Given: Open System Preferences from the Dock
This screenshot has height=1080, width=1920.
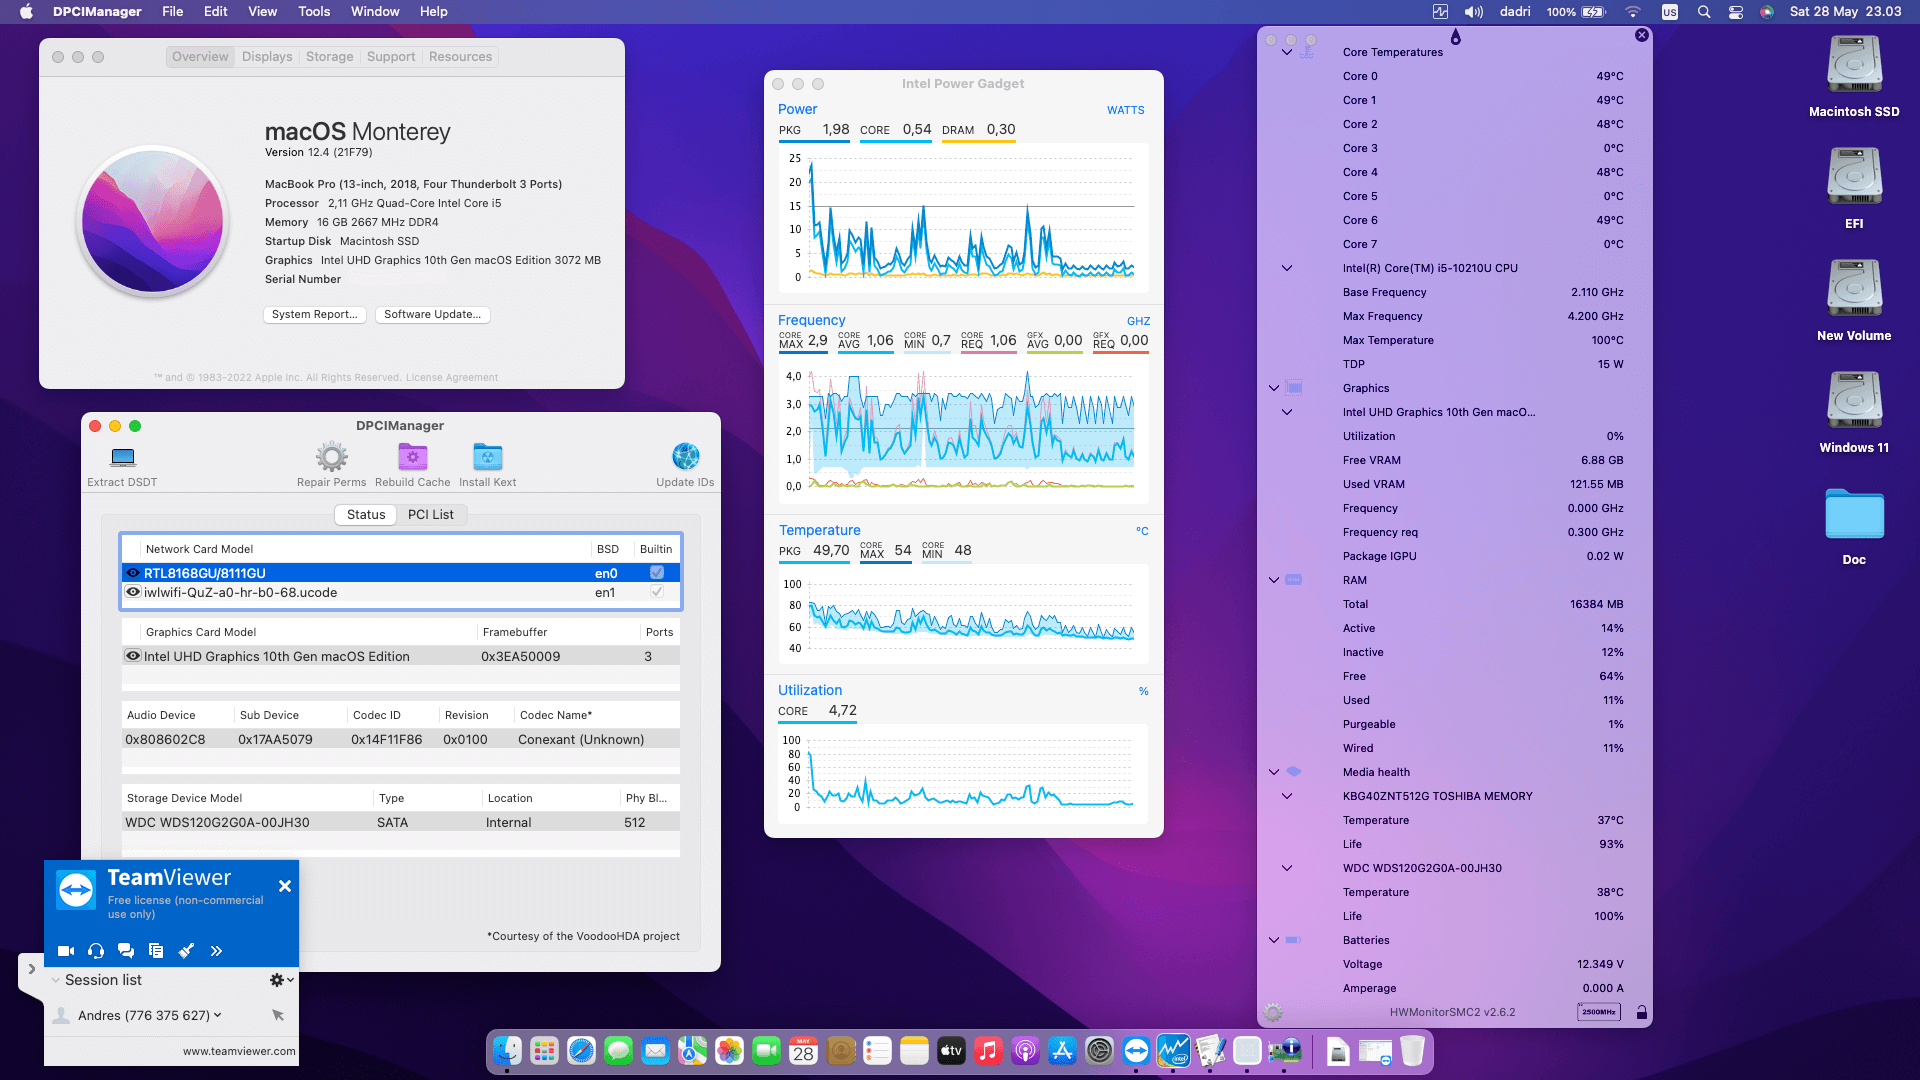Looking at the screenshot, I should (1099, 1051).
